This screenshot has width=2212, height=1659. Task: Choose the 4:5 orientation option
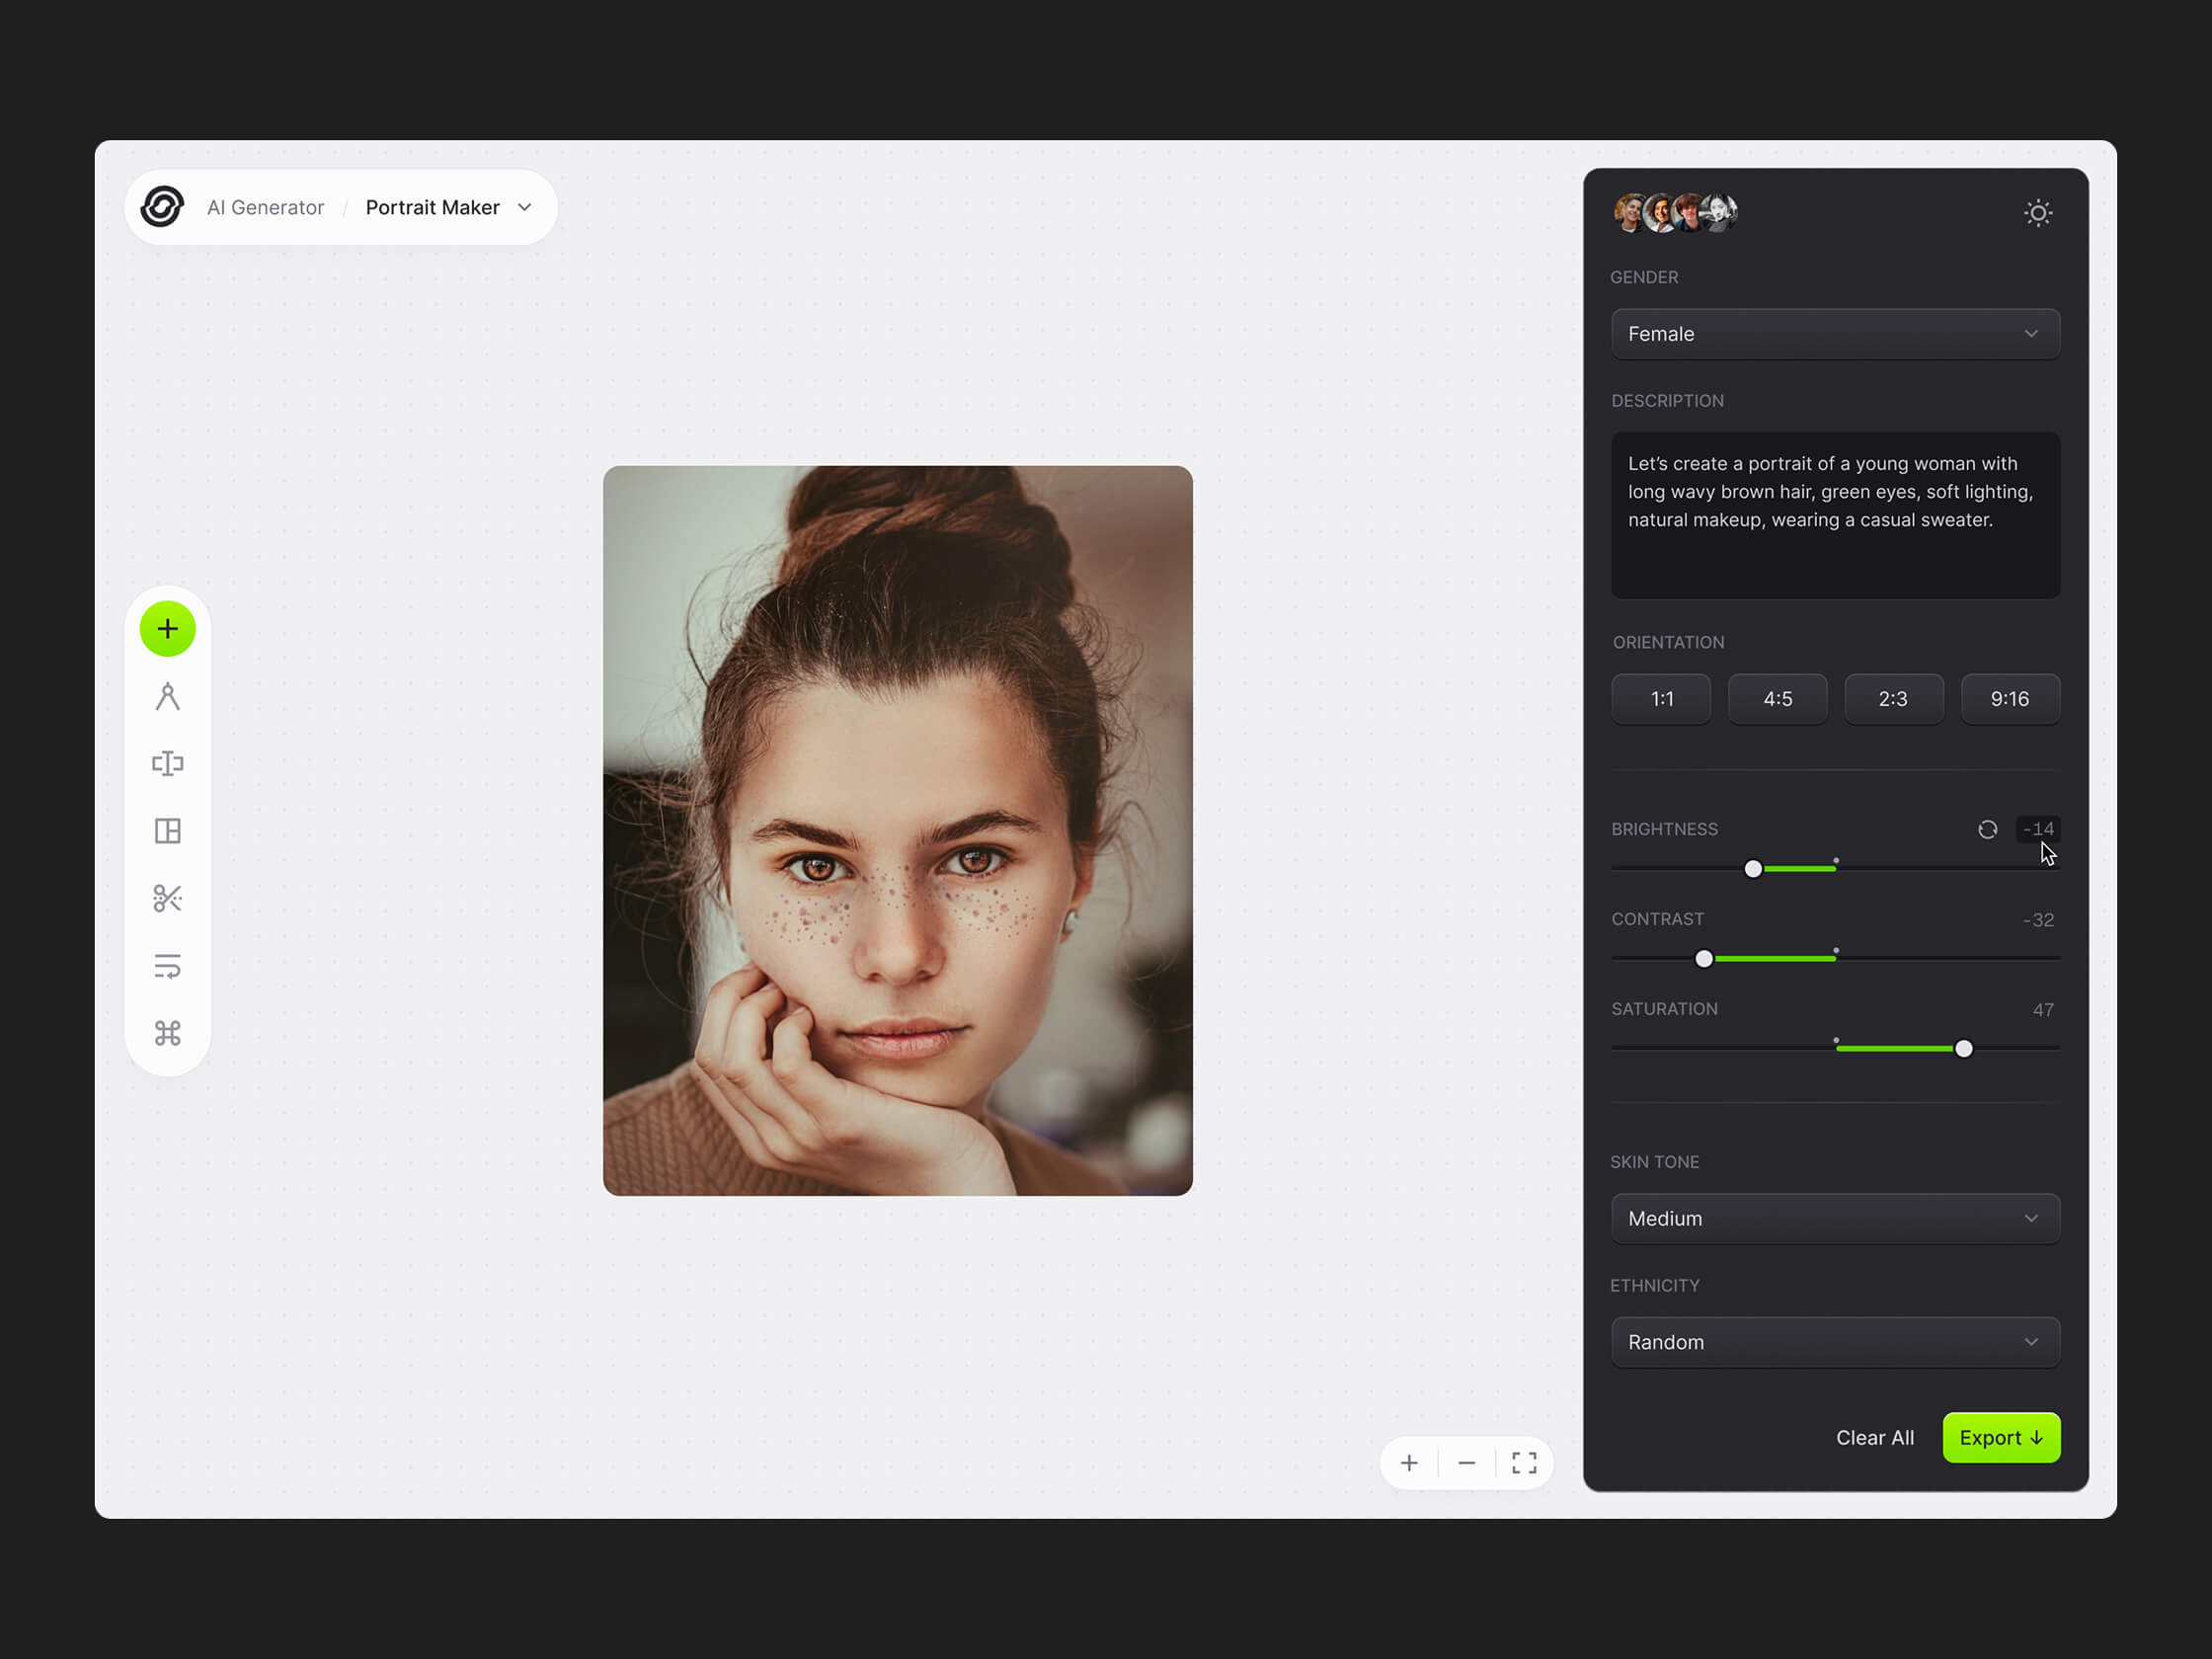pos(1777,699)
